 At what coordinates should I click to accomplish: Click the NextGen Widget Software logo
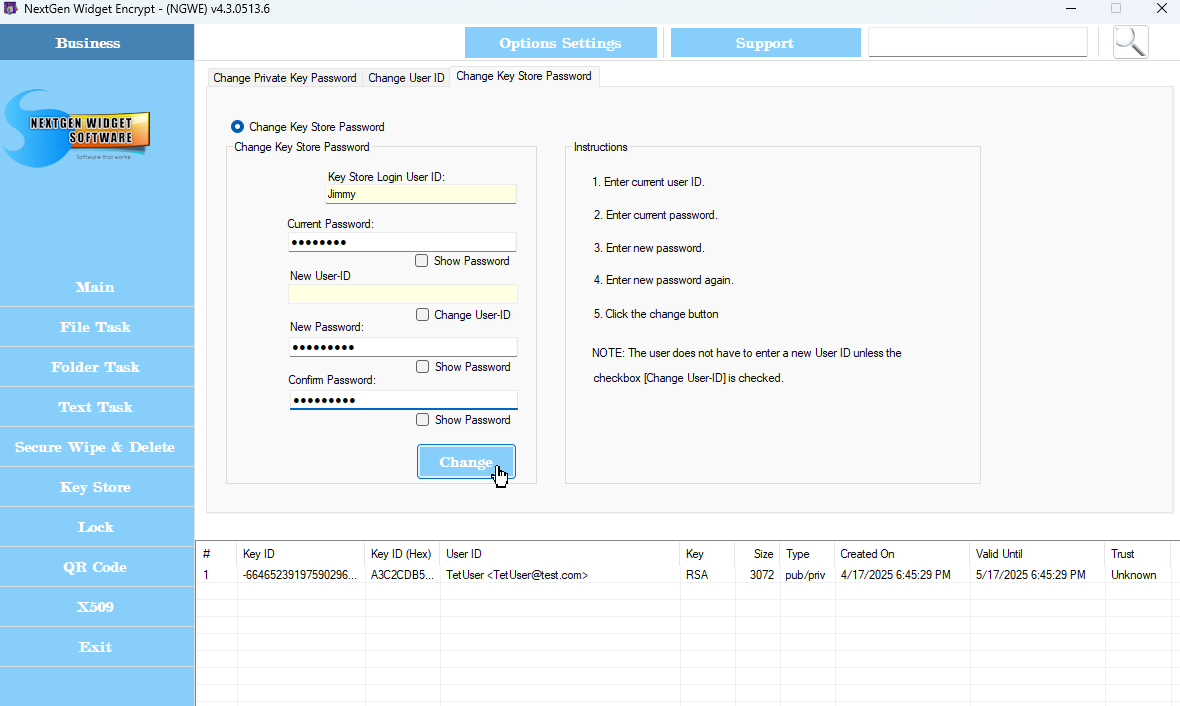tap(78, 129)
